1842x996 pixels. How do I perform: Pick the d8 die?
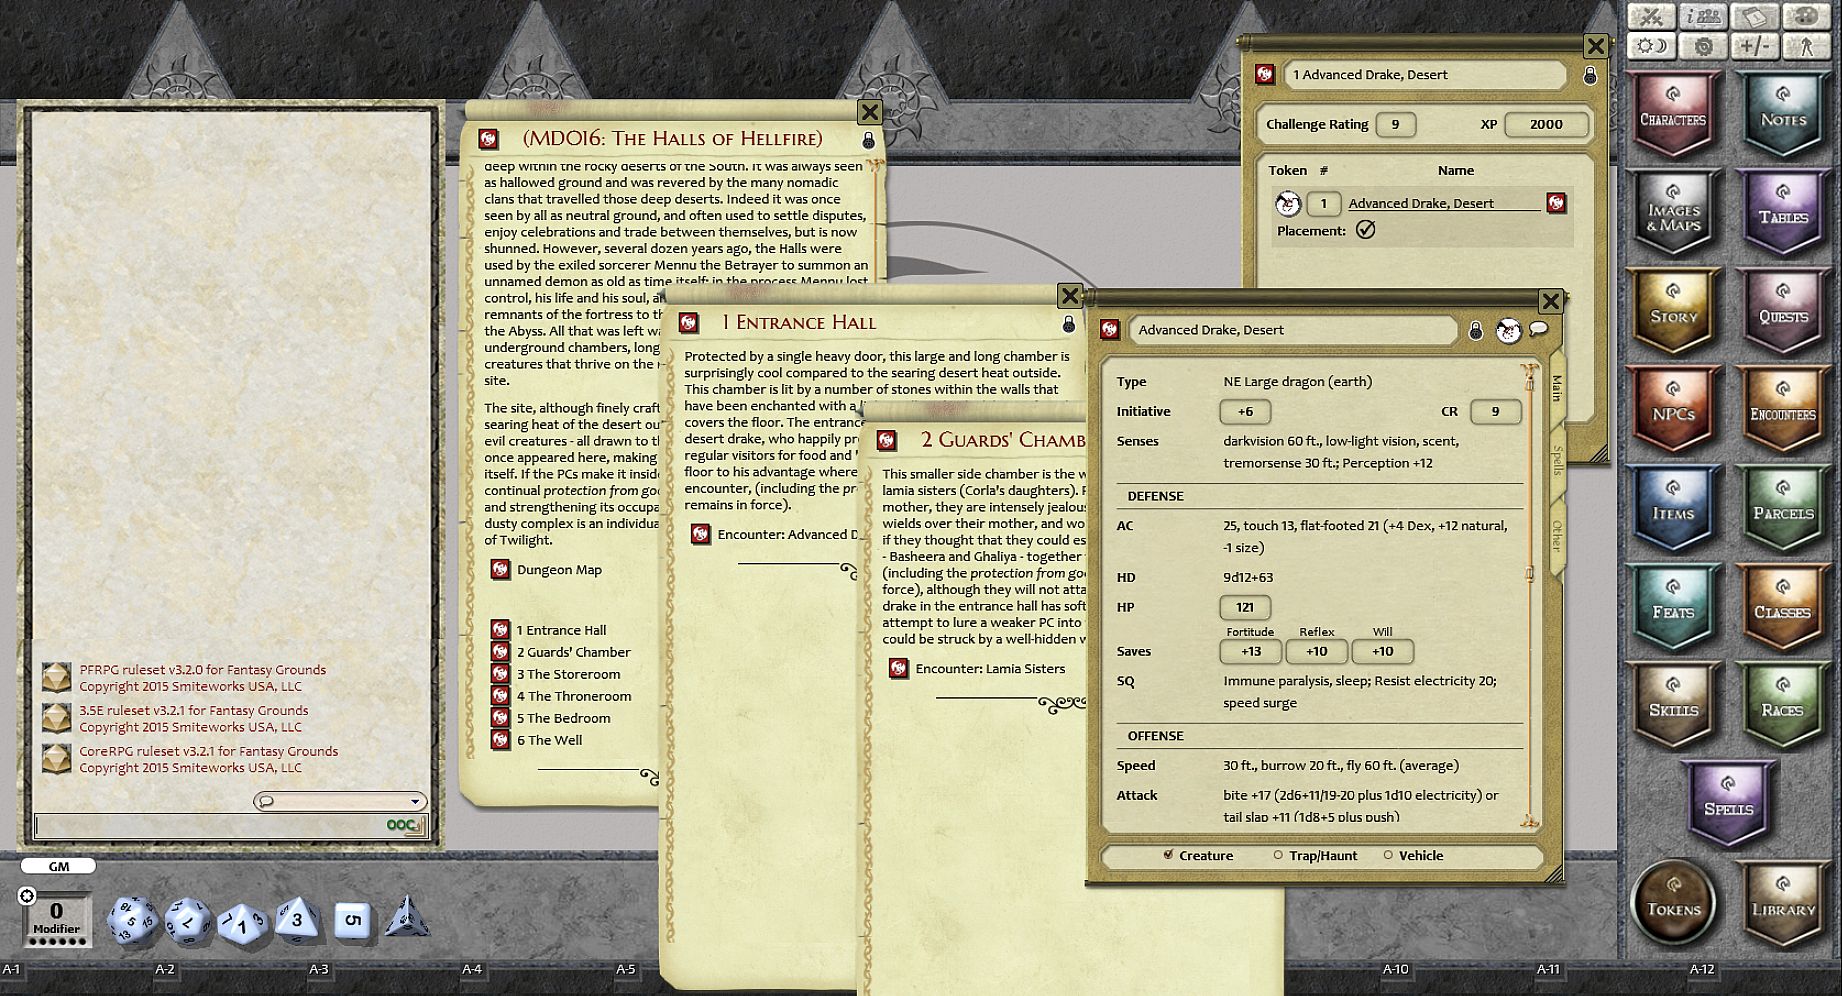(297, 919)
